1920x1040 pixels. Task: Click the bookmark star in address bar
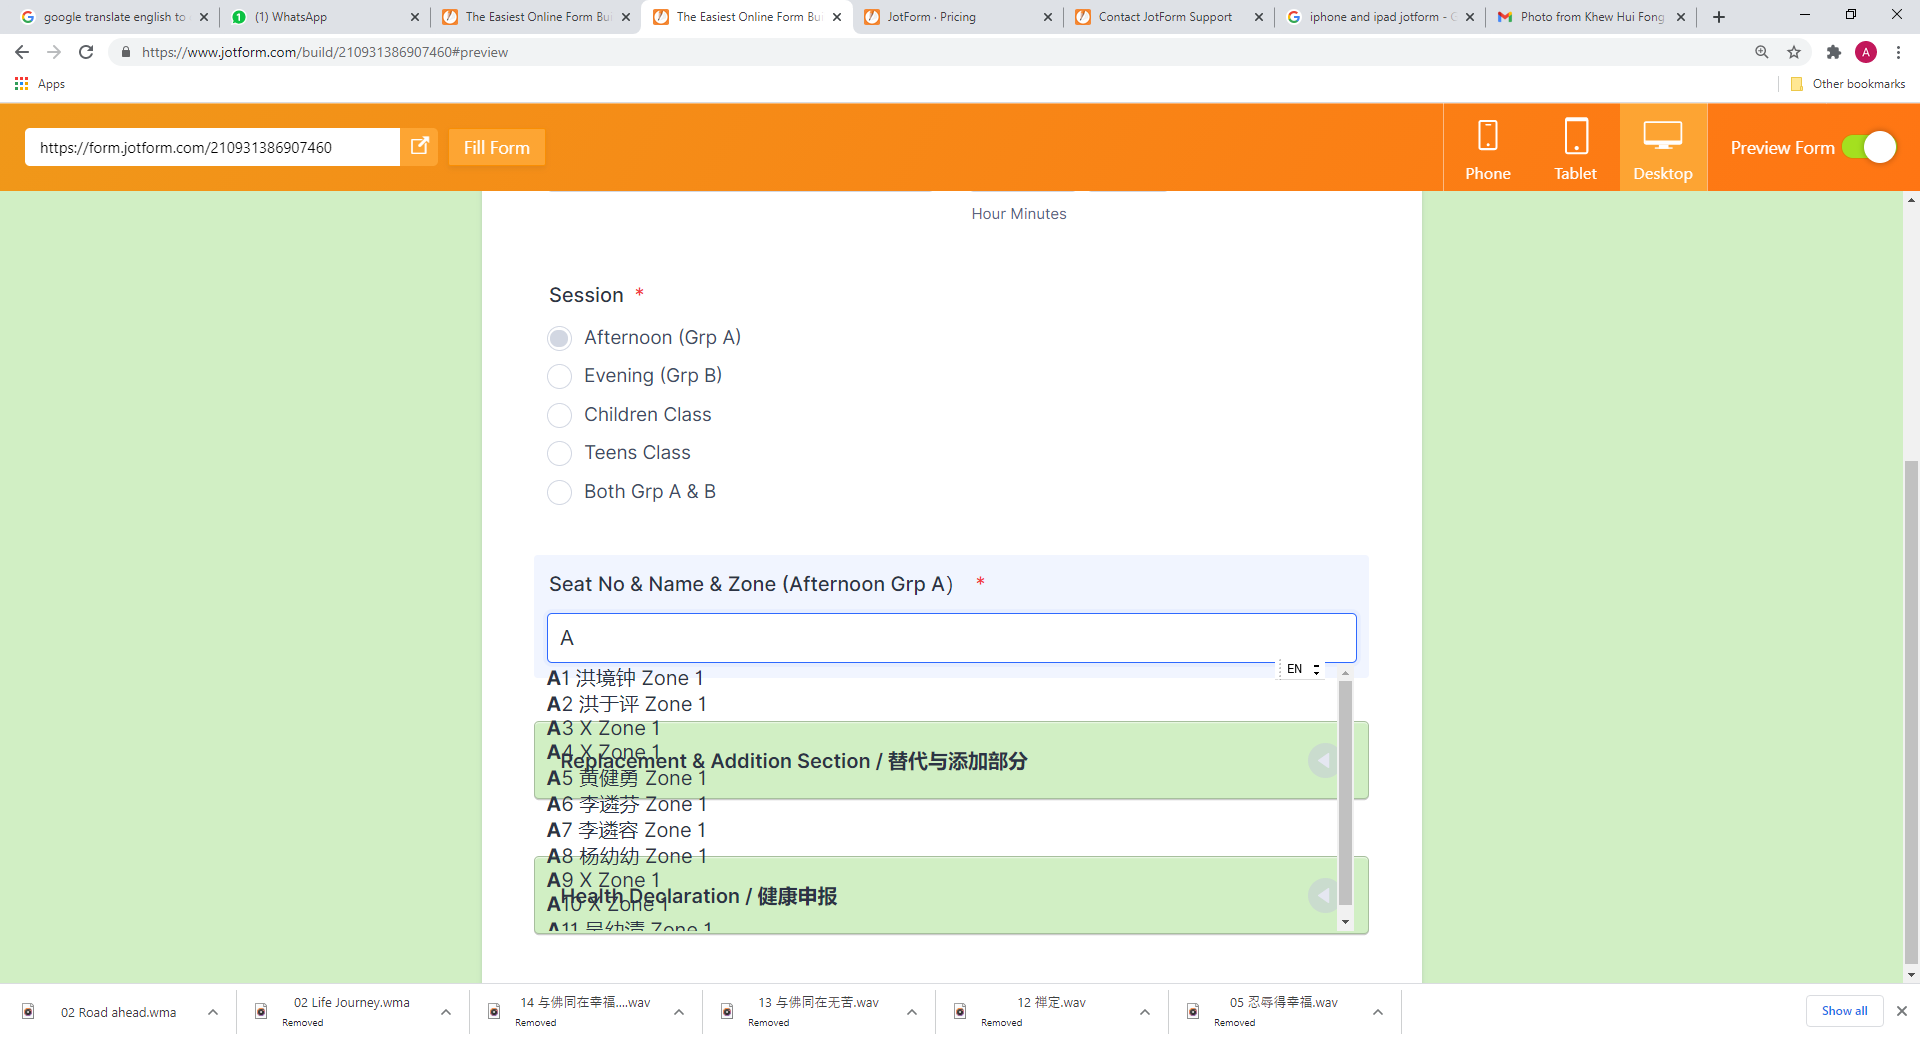tap(1794, 52)
